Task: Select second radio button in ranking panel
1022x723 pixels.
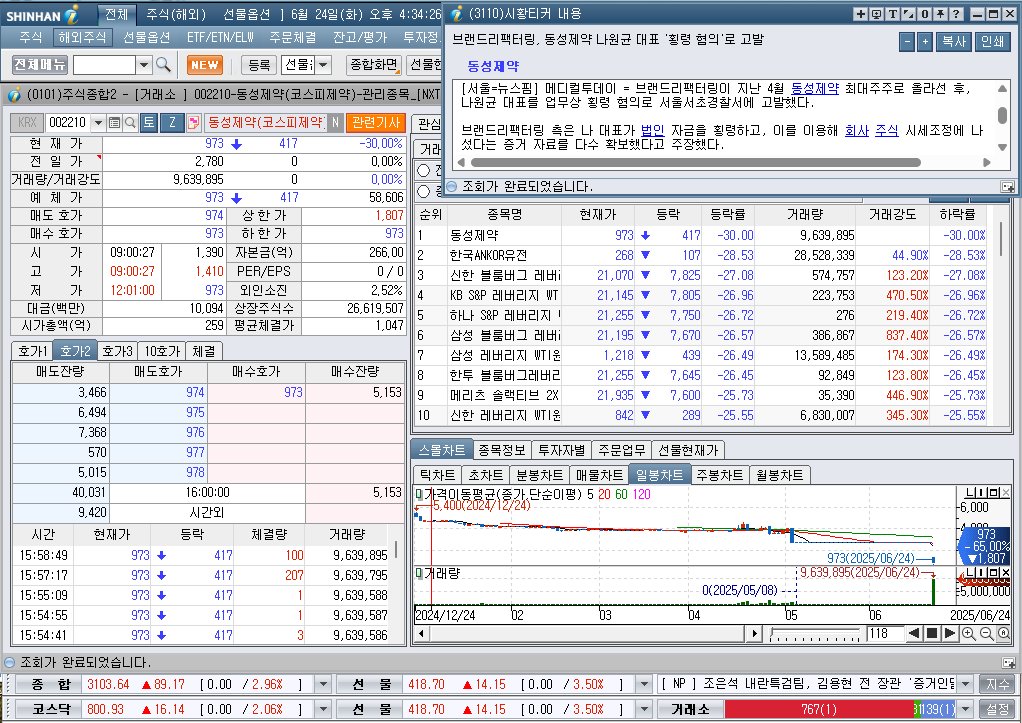Action: tap(424, 191)
